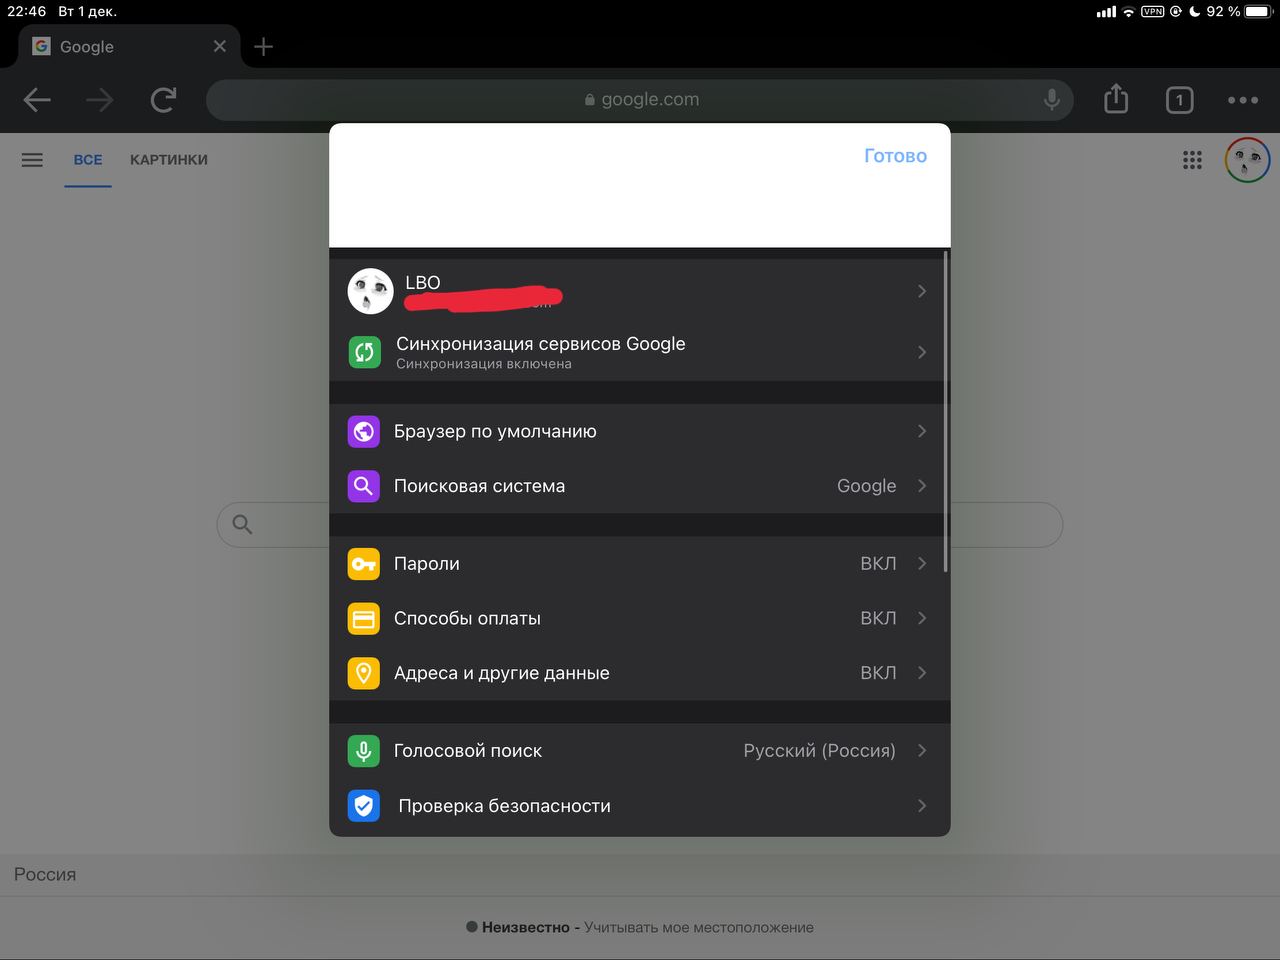Open Синхронизация сервисов Google setting

(640, 352)
